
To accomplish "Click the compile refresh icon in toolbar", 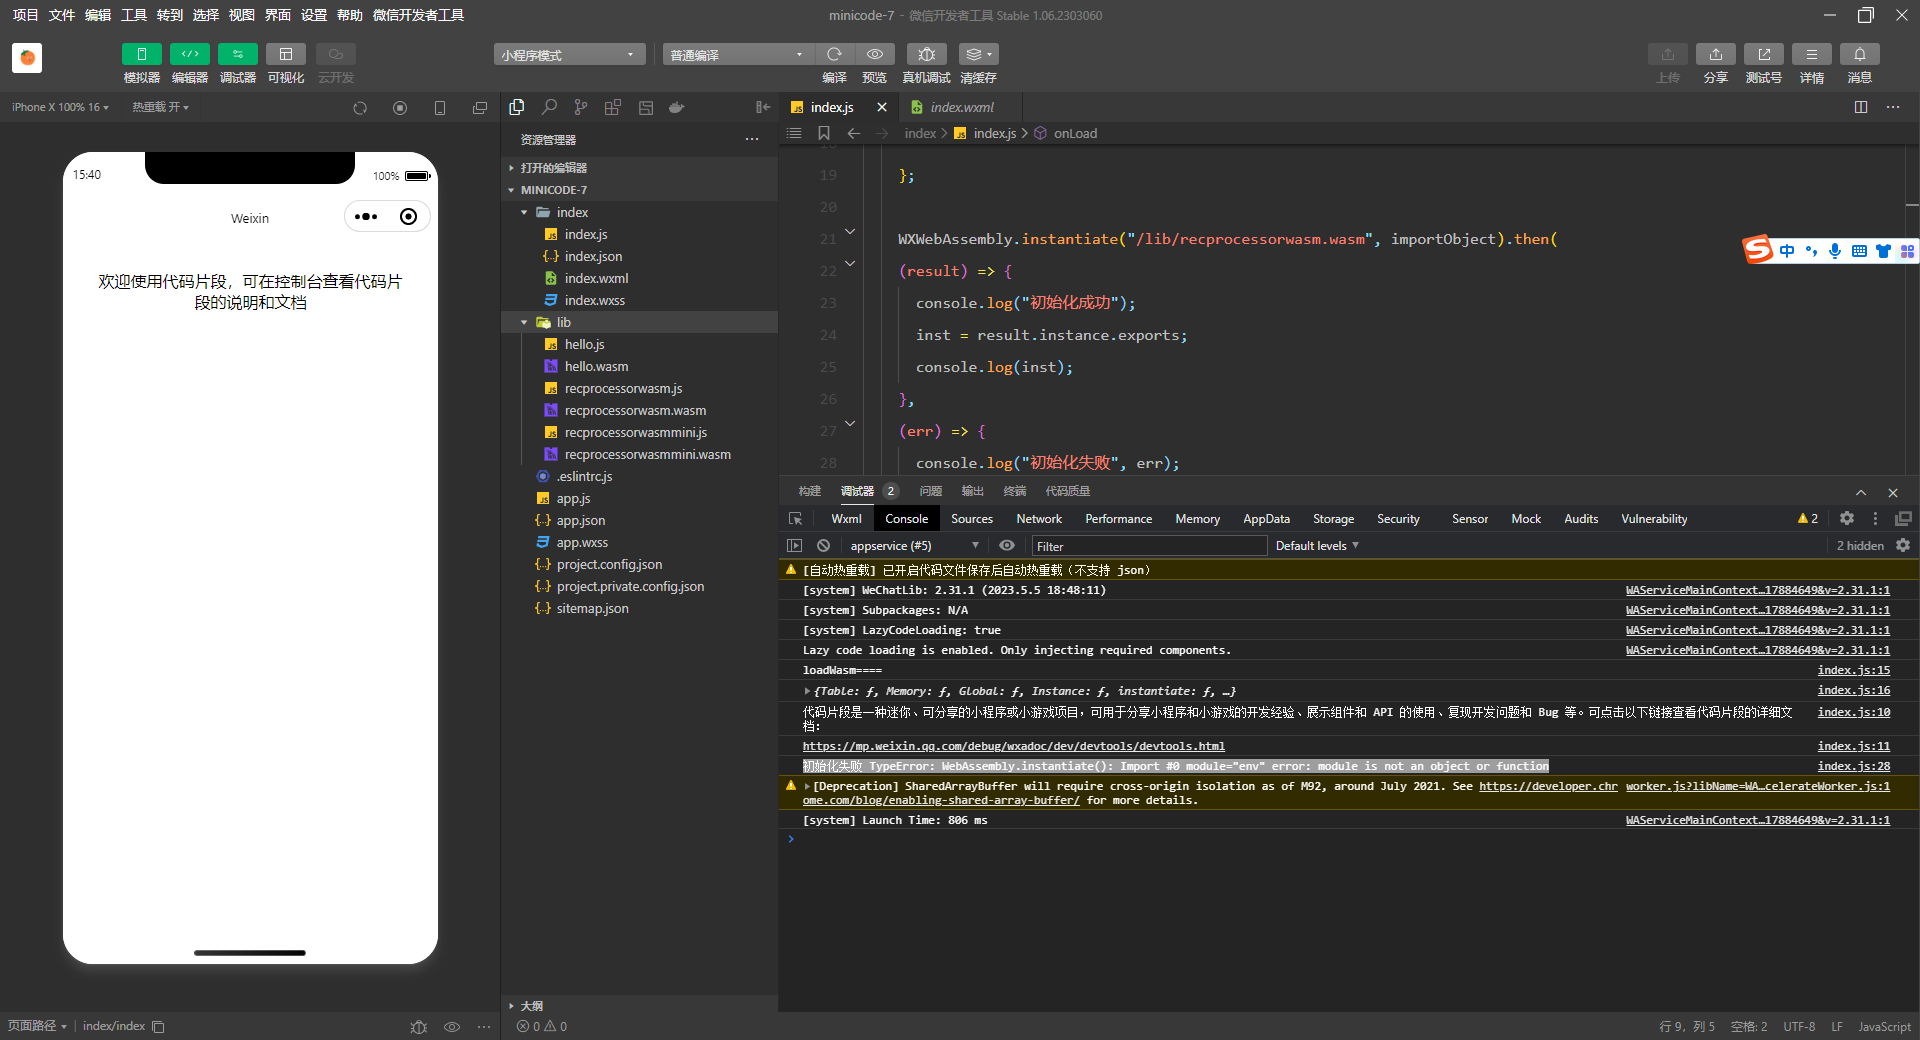I will [x=834, y=54].
